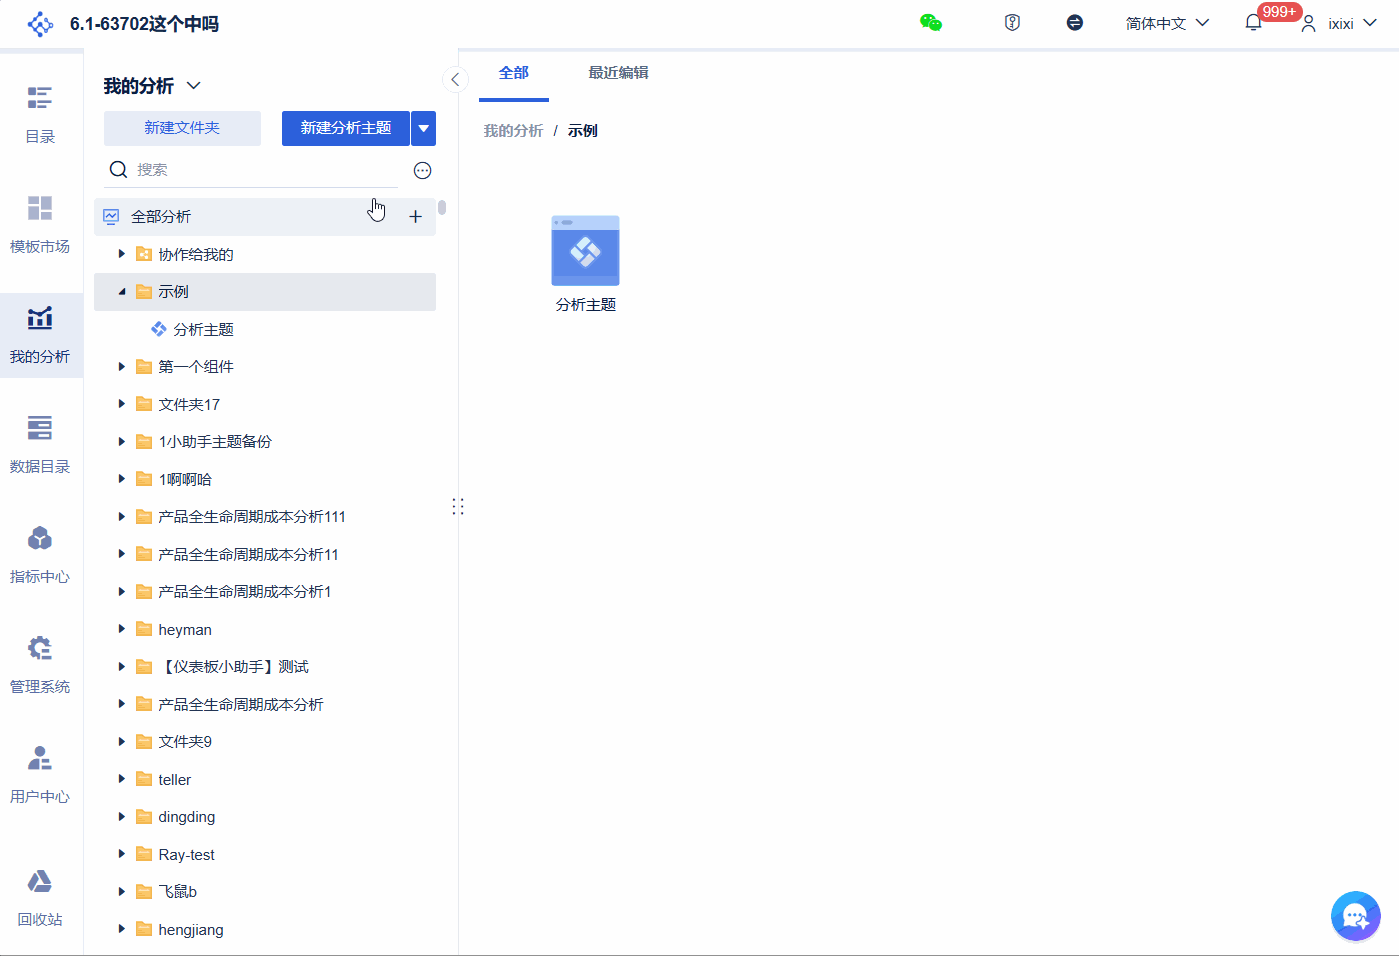Open the chat support bubble
Screen dimensions: 1399x956
click(x=1356, y=916)
